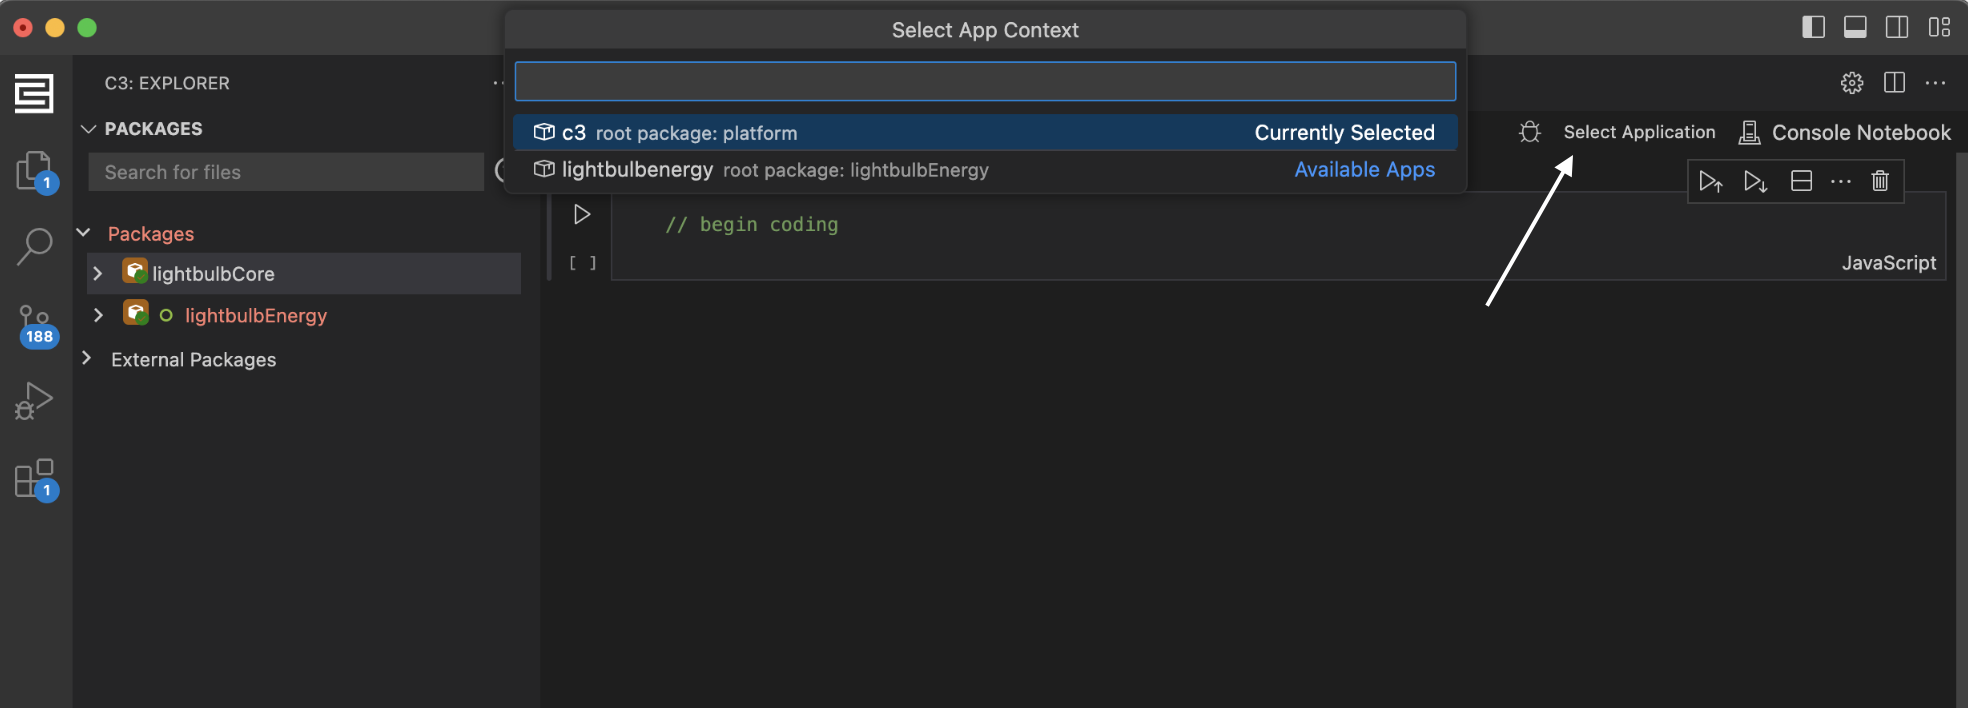
Task: Open the Run and Debug view
Action: [x=34, y=401]
